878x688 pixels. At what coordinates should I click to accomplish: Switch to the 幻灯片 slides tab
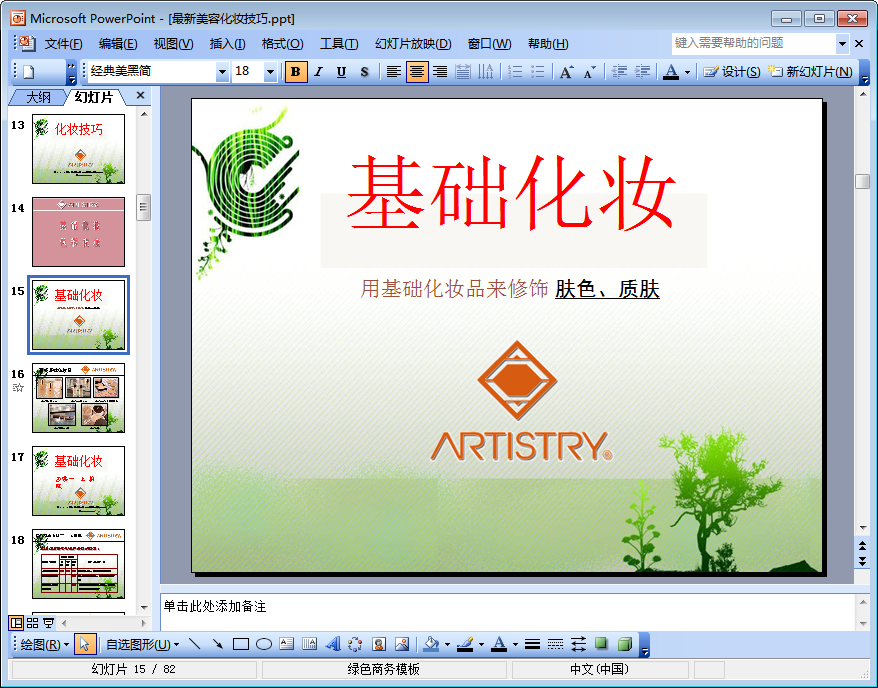pos(94,97)
